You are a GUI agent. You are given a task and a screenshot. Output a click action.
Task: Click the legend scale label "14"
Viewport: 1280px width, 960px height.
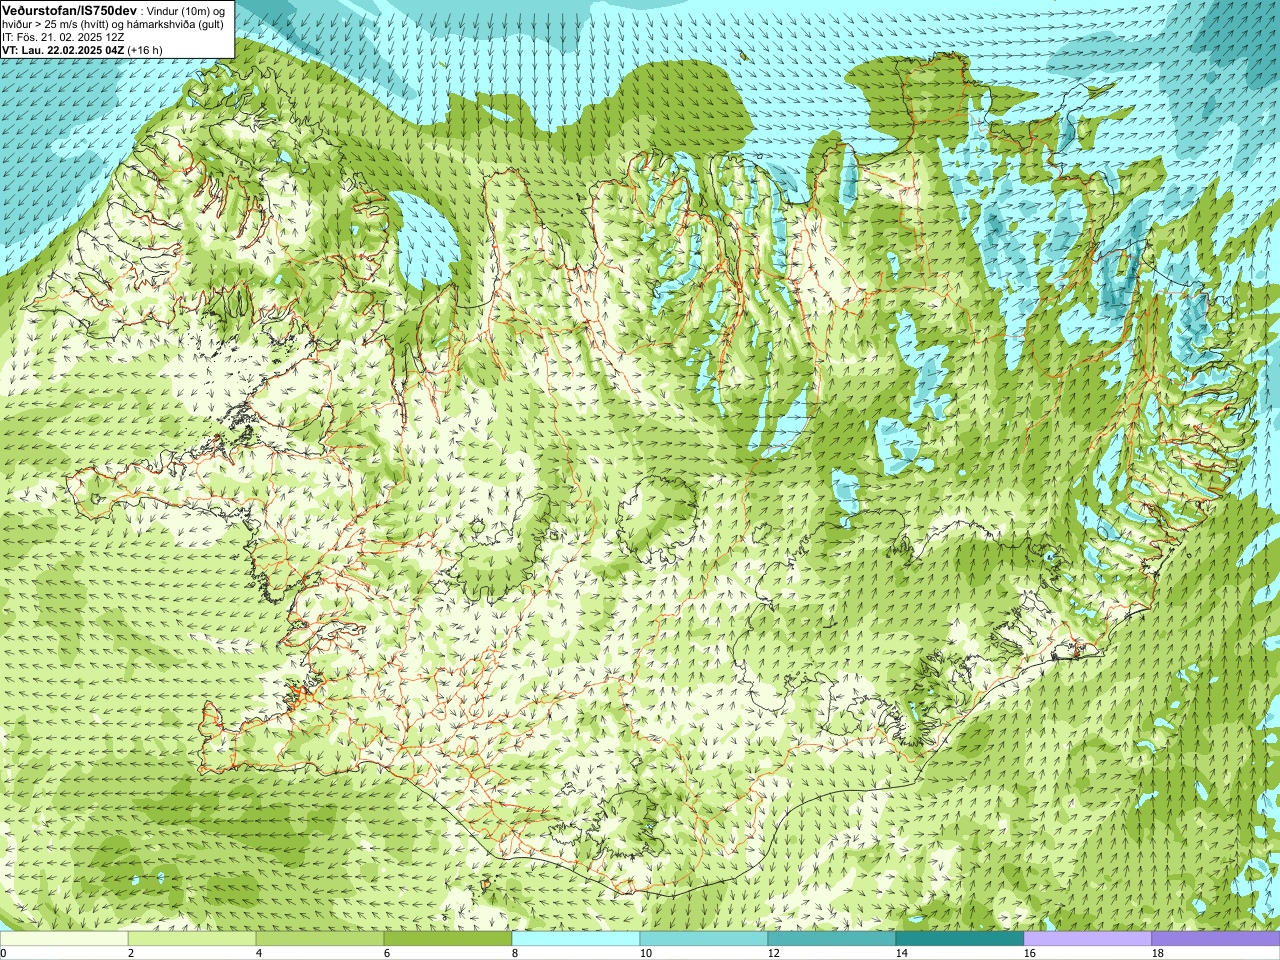tap(902, 953)
